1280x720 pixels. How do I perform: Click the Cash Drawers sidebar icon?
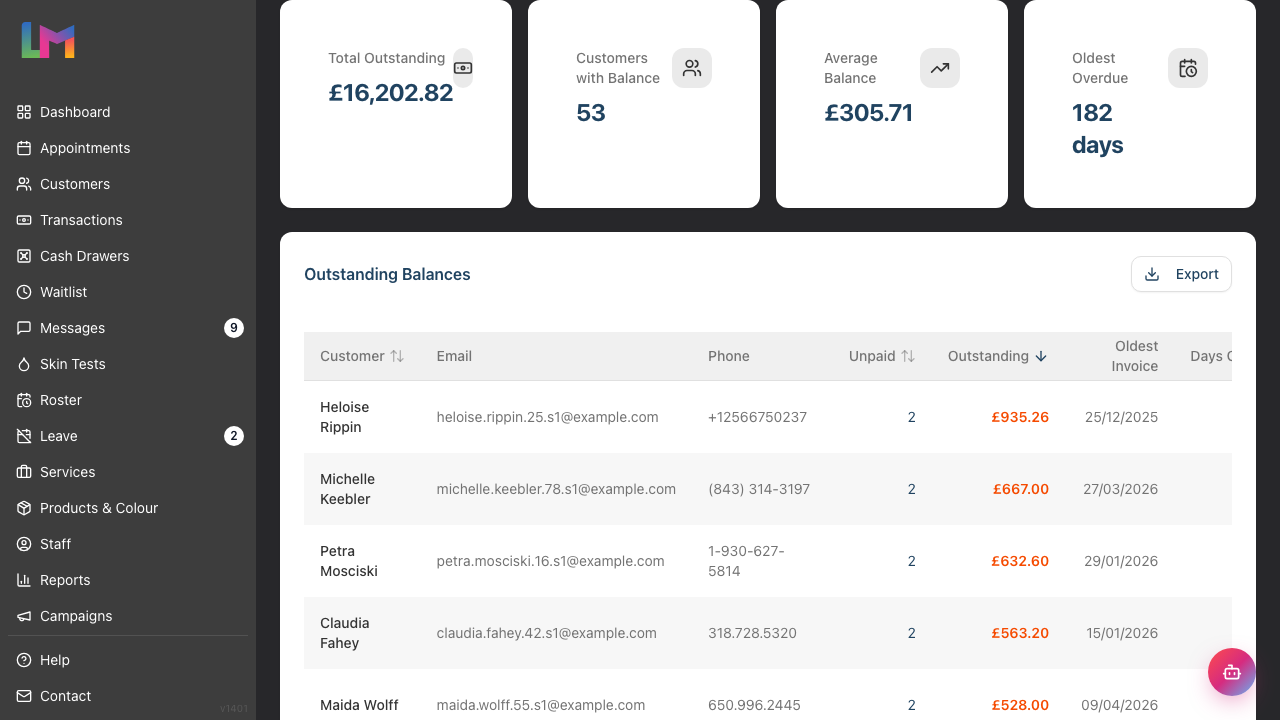pos(24,256)
